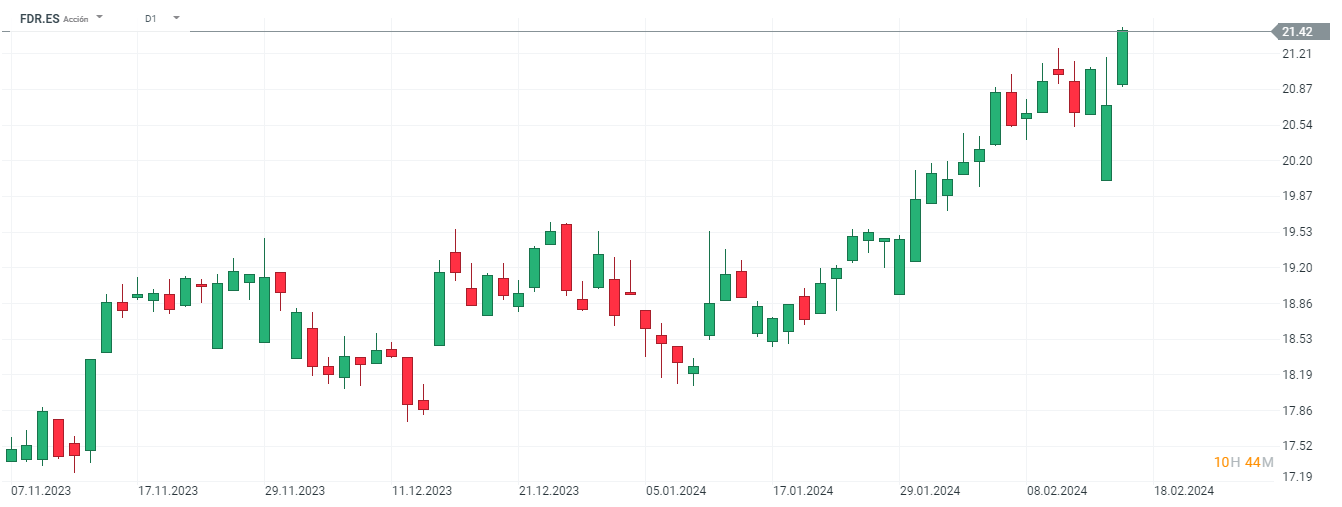Image resolution: width=1342 pixels, height=507 pixels.
Task: Select the 17.19 price axis label
Action: coord(1297,476)
